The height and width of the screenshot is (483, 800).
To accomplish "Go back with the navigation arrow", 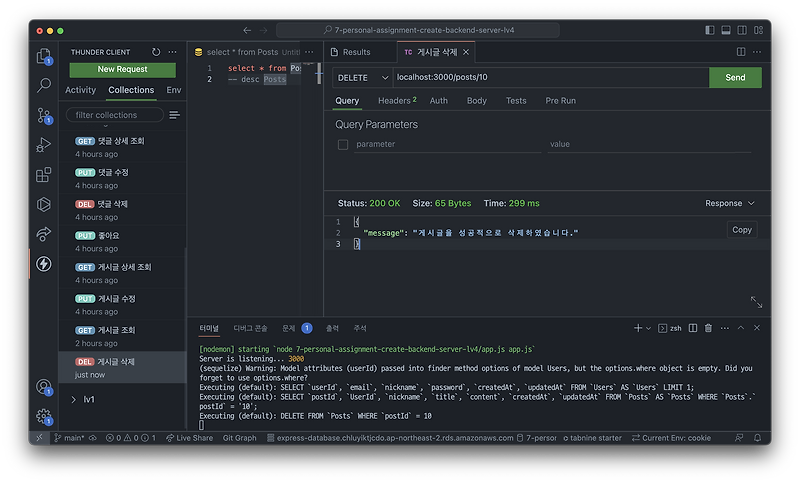I will point(247,30).
